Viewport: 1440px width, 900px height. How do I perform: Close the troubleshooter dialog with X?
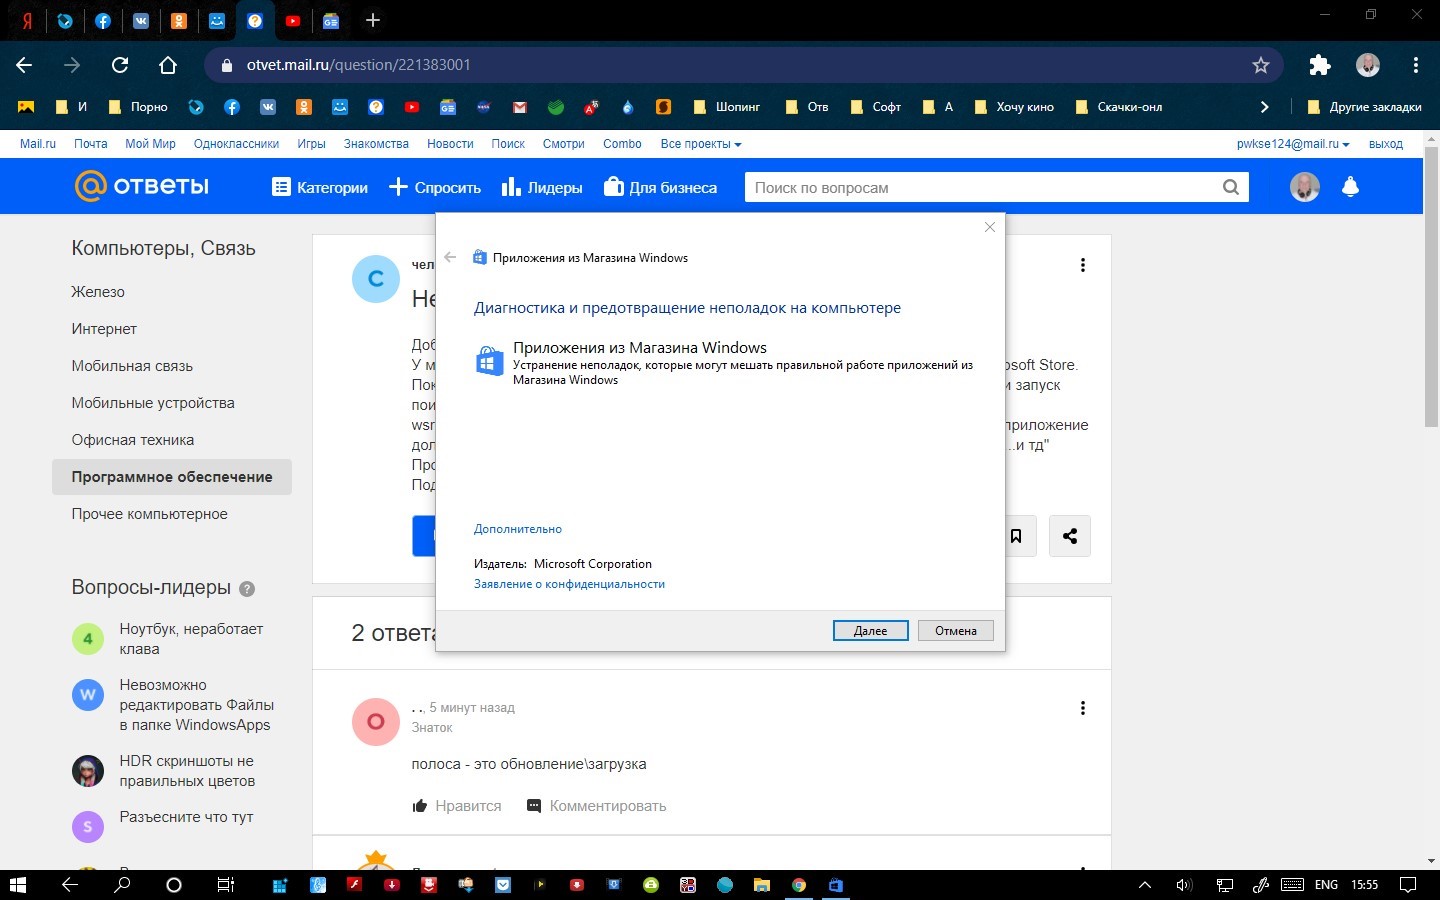(x=990, y=227)
